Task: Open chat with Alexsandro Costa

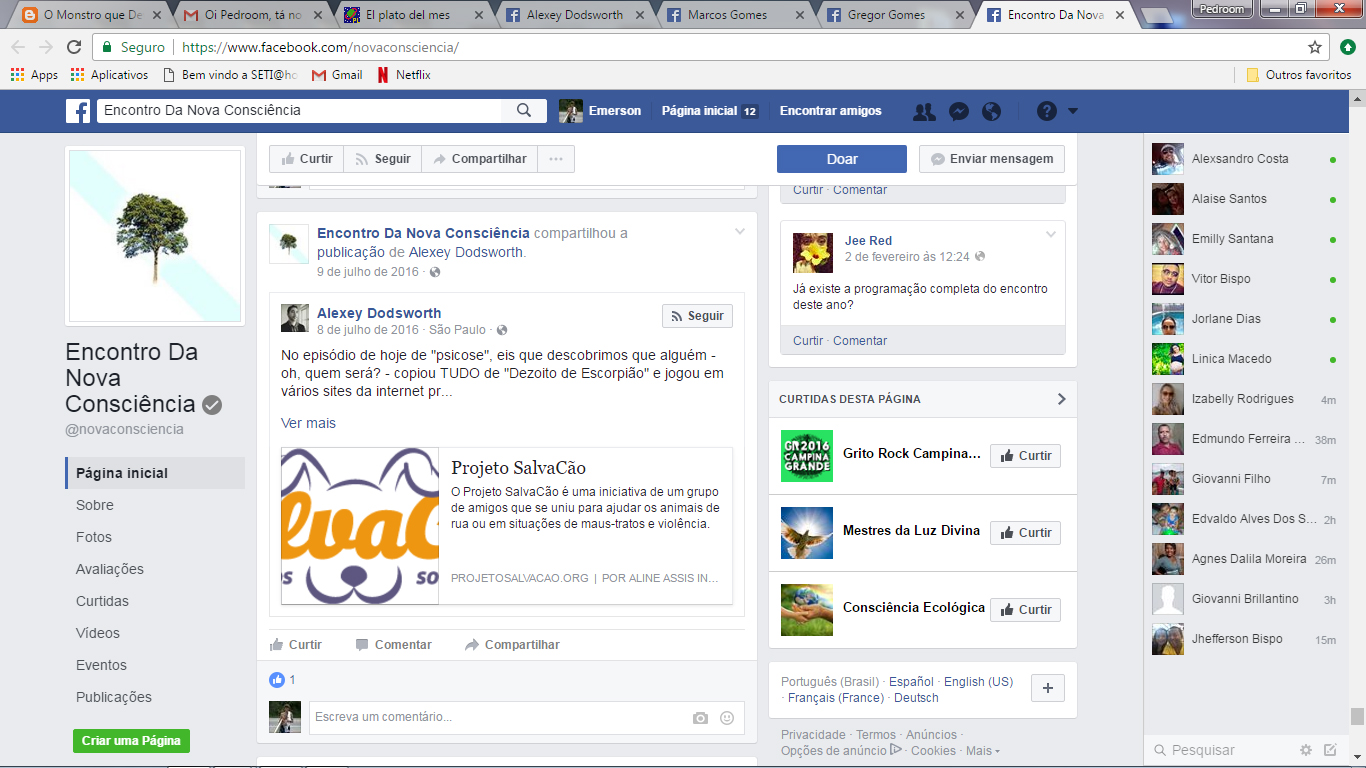Action: (1244, 159)
